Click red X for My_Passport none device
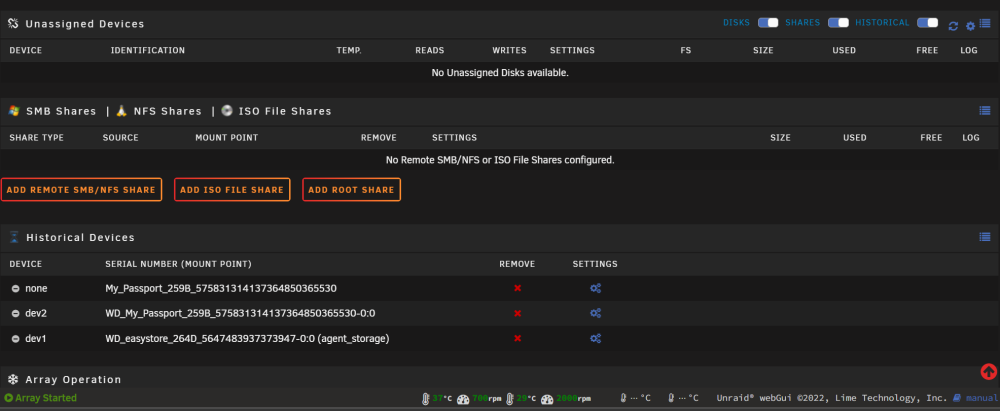 click(517, 288)
